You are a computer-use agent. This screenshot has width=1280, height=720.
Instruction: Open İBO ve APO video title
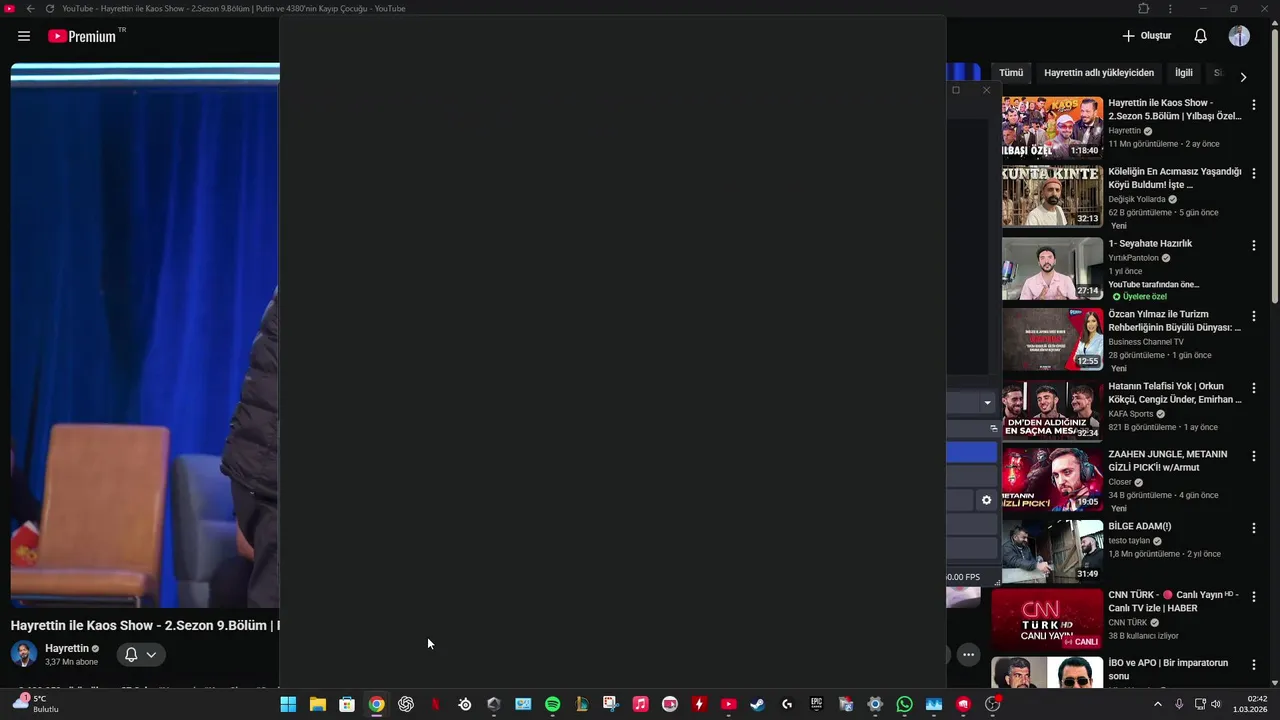coord(1168,669)
